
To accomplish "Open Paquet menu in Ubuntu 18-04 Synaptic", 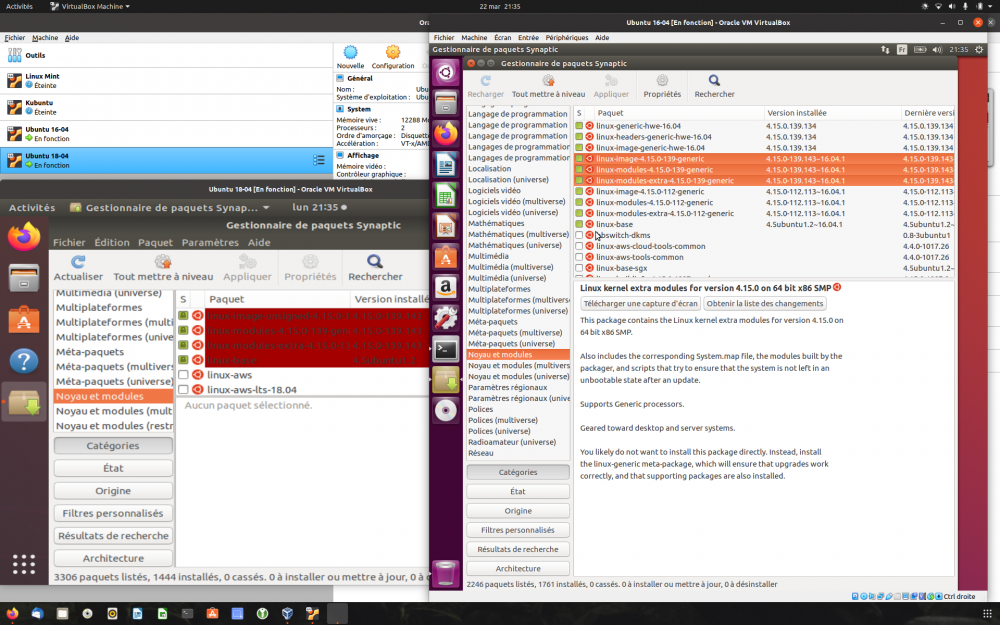I will [155, 242].
